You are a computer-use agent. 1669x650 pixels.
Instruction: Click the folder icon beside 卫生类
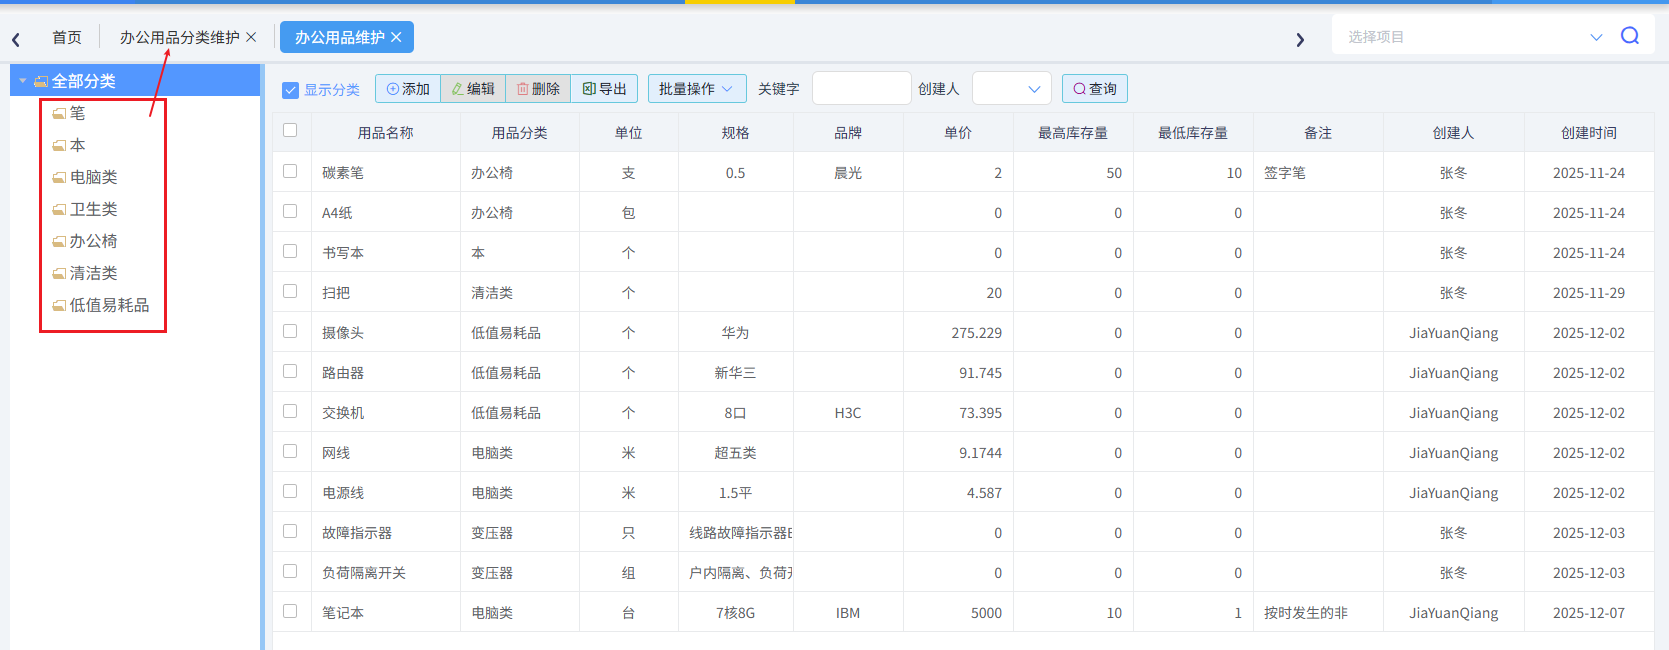tap(59, 210)
